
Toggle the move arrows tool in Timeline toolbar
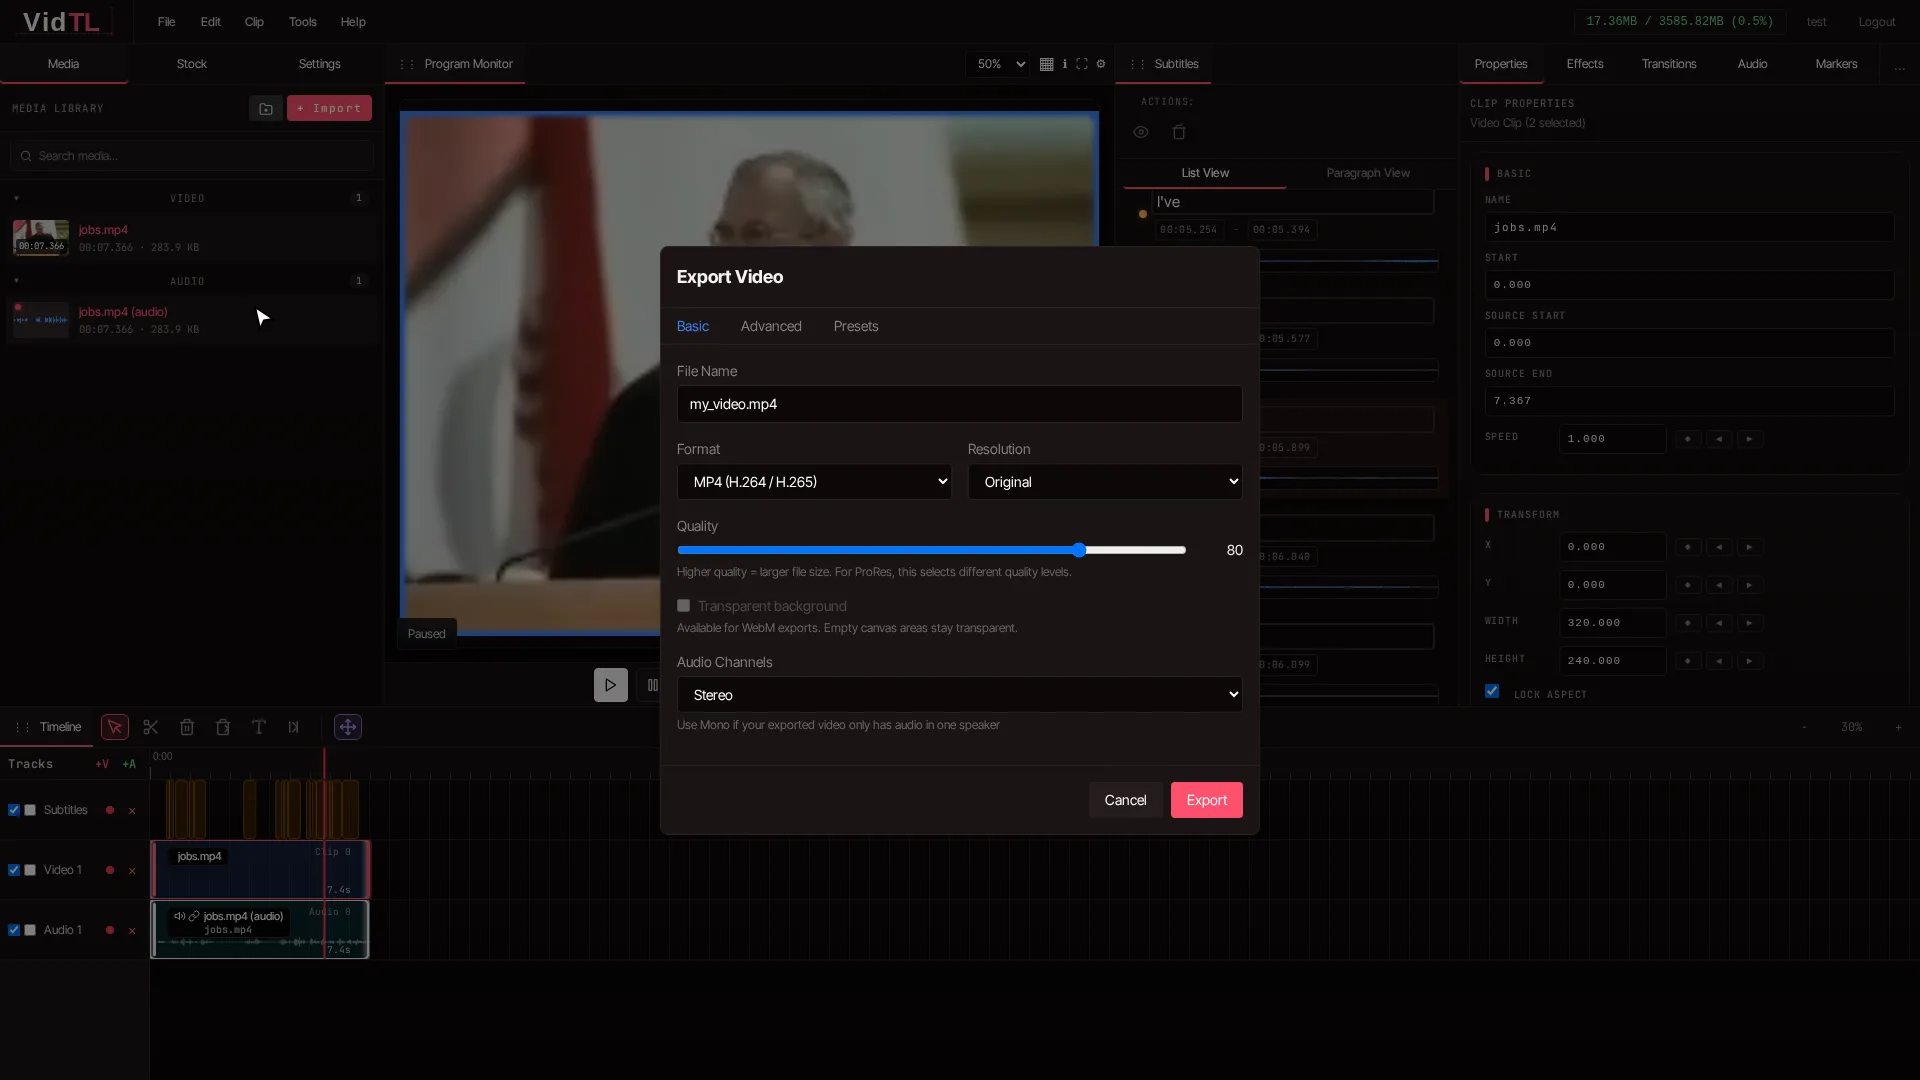(x=348, y=727)
